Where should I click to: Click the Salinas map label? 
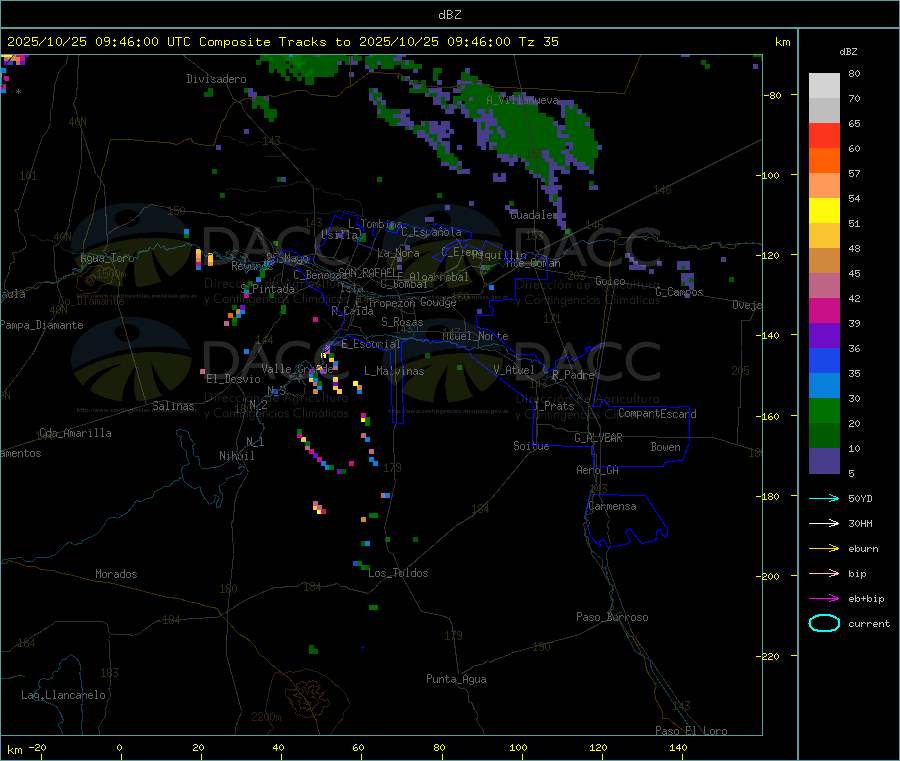click(173, 406)
